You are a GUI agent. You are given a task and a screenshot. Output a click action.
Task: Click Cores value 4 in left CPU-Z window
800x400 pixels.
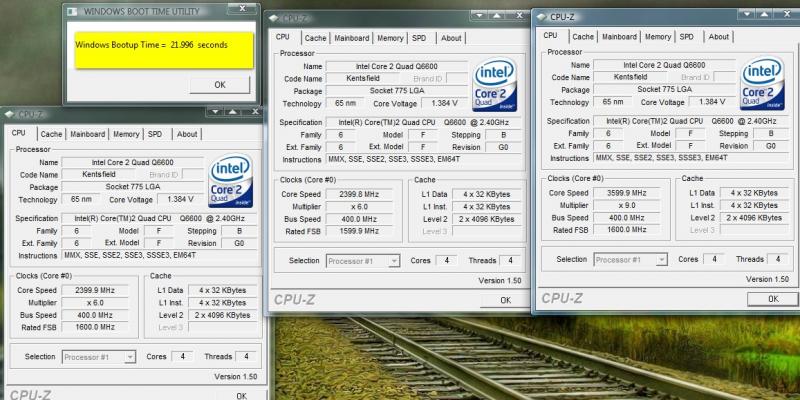[183, 357]
